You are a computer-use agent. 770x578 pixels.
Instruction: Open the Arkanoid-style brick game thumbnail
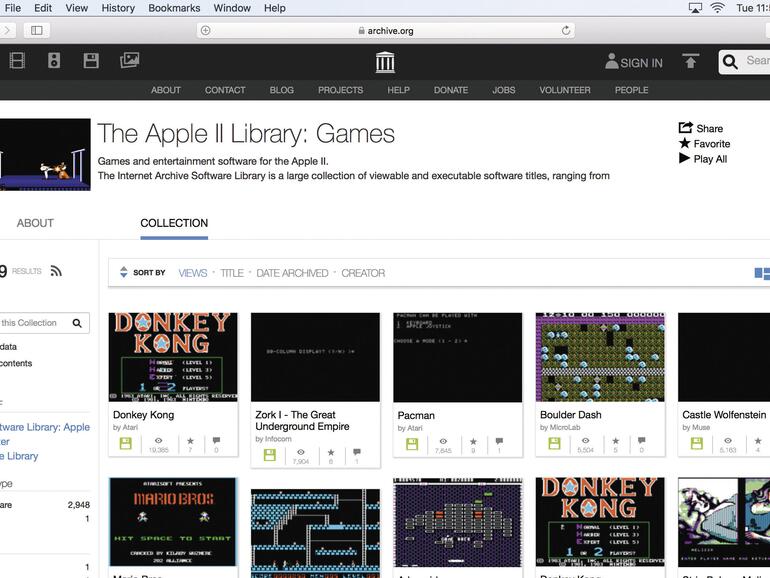[458, 522]
